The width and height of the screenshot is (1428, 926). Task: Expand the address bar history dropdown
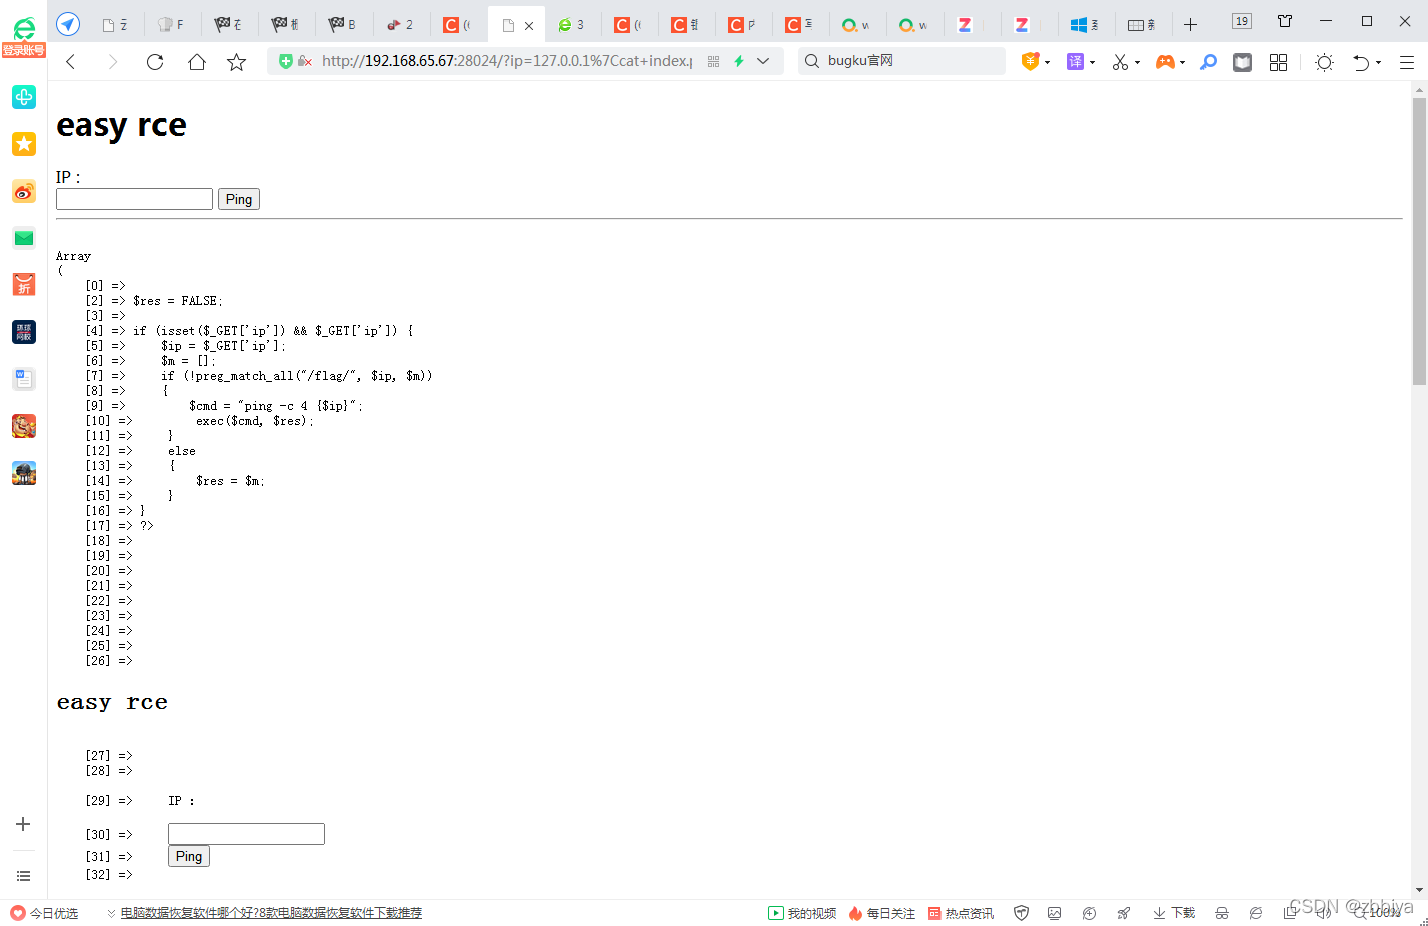pos(763,61)
